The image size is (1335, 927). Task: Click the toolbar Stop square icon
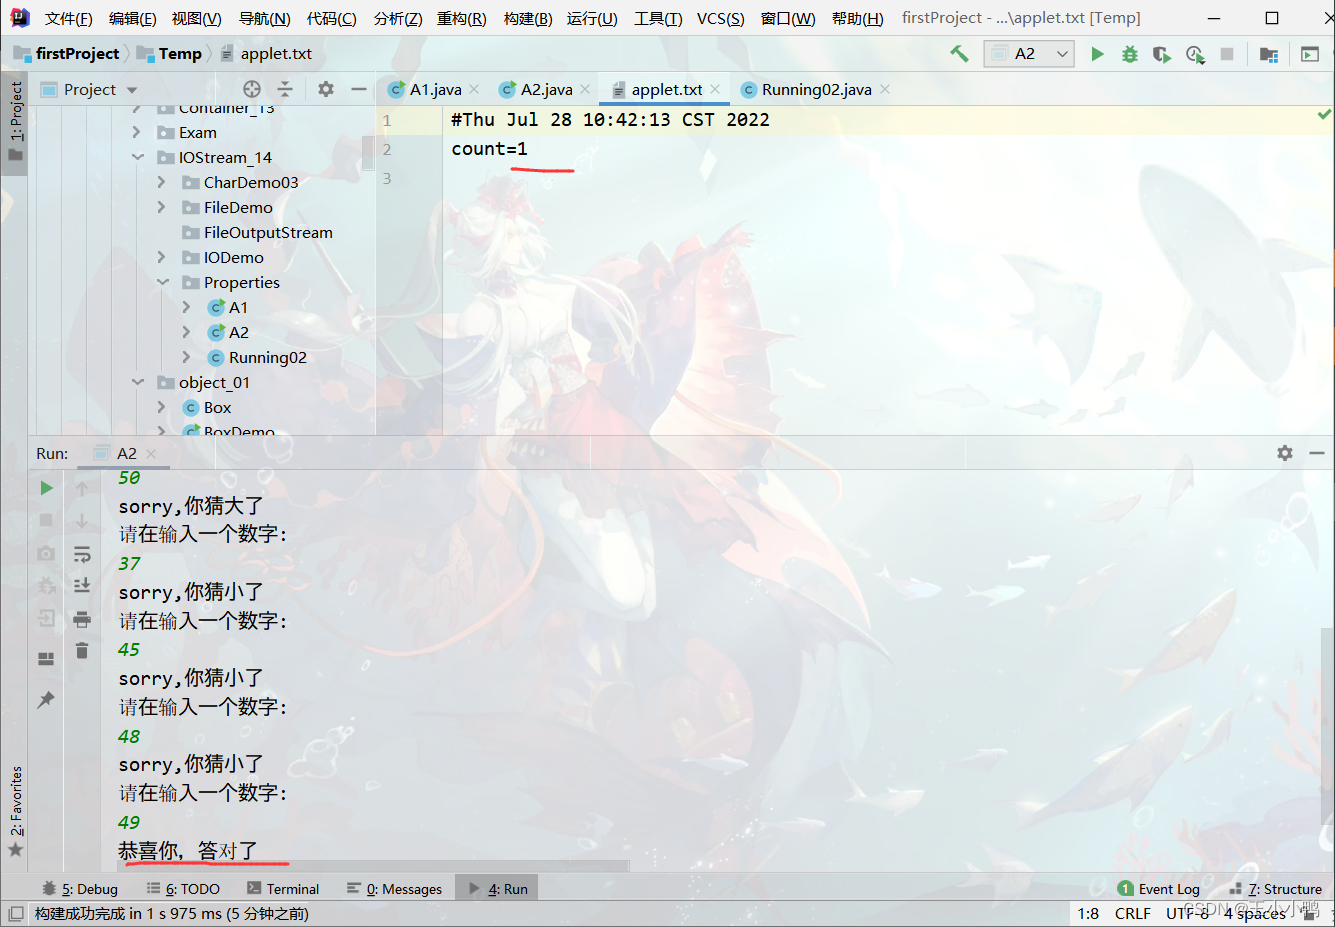click(1227, 54)
